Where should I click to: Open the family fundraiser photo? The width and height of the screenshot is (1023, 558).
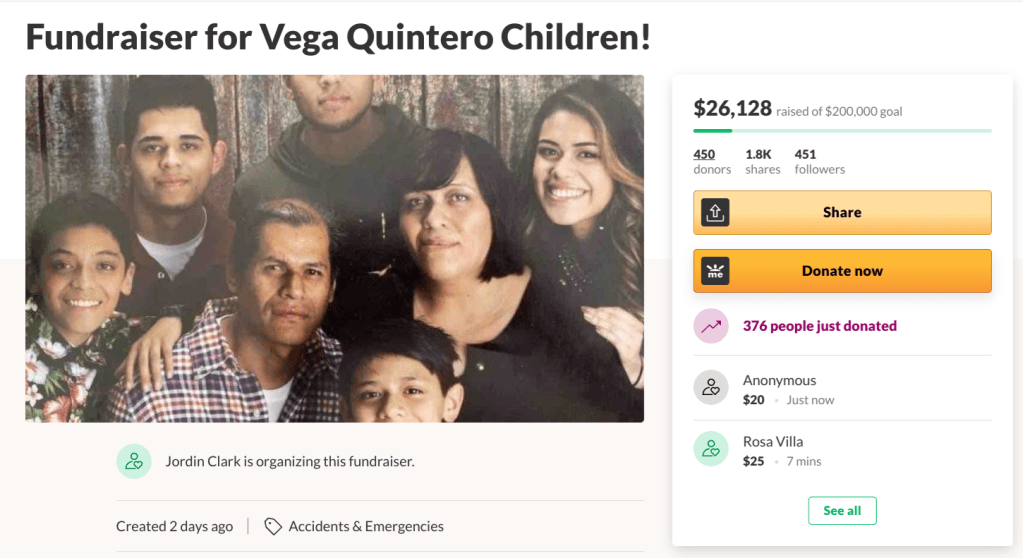[334, 248]
